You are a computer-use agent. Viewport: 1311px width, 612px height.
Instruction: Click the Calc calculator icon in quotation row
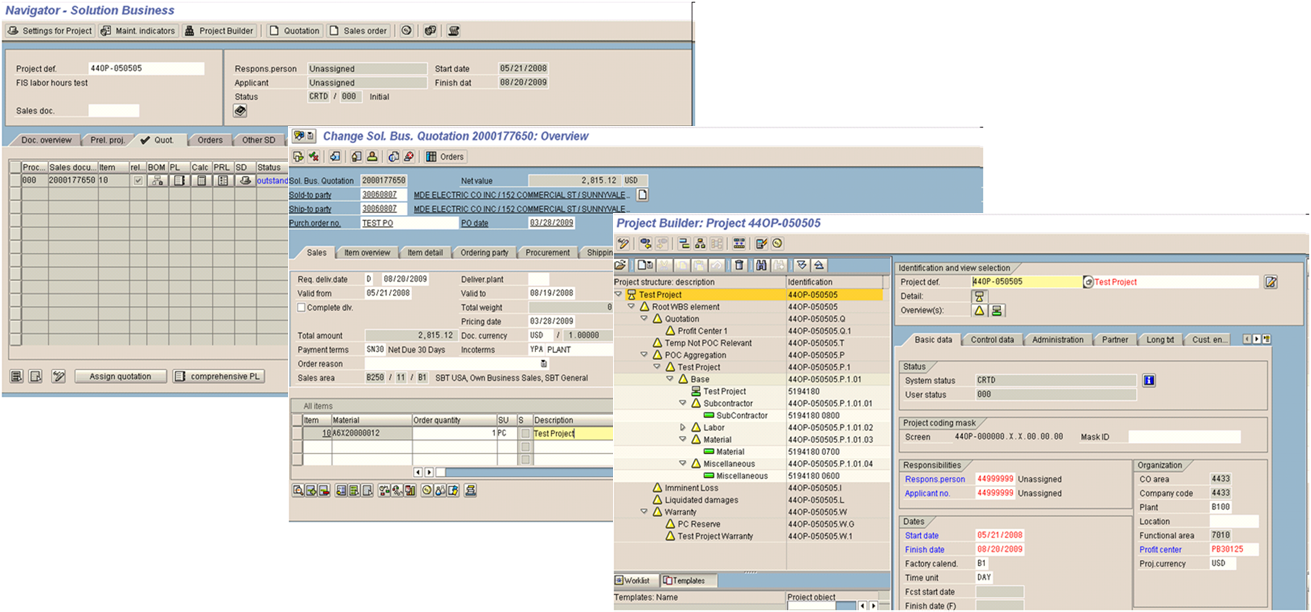[x=200, y=180]
